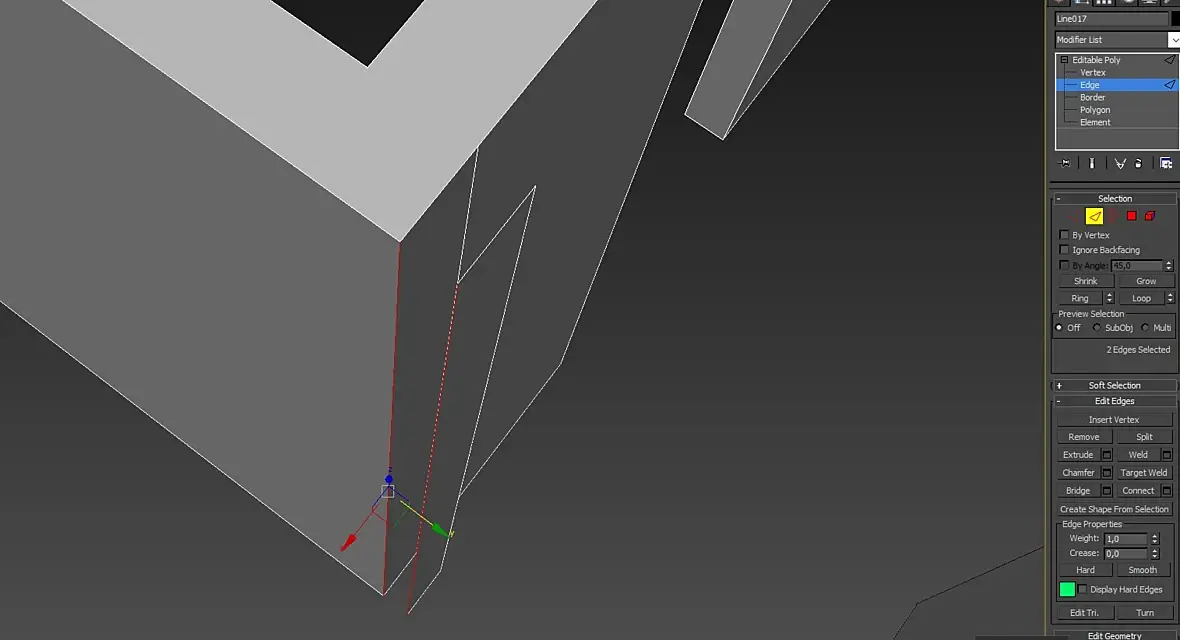Open Chamfer settings box icon
The width and height of the screenshot is (1180, 640).
click(x=1106, y=473)
